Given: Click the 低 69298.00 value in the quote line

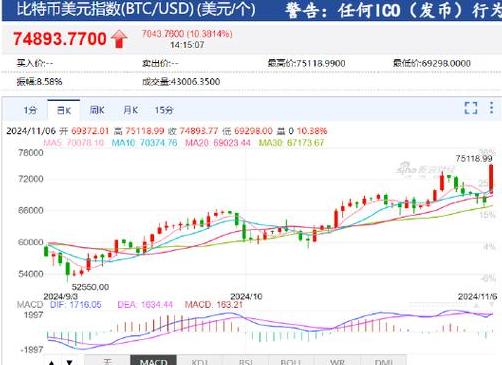Looking at the screenshot, I should pos(248,131).
